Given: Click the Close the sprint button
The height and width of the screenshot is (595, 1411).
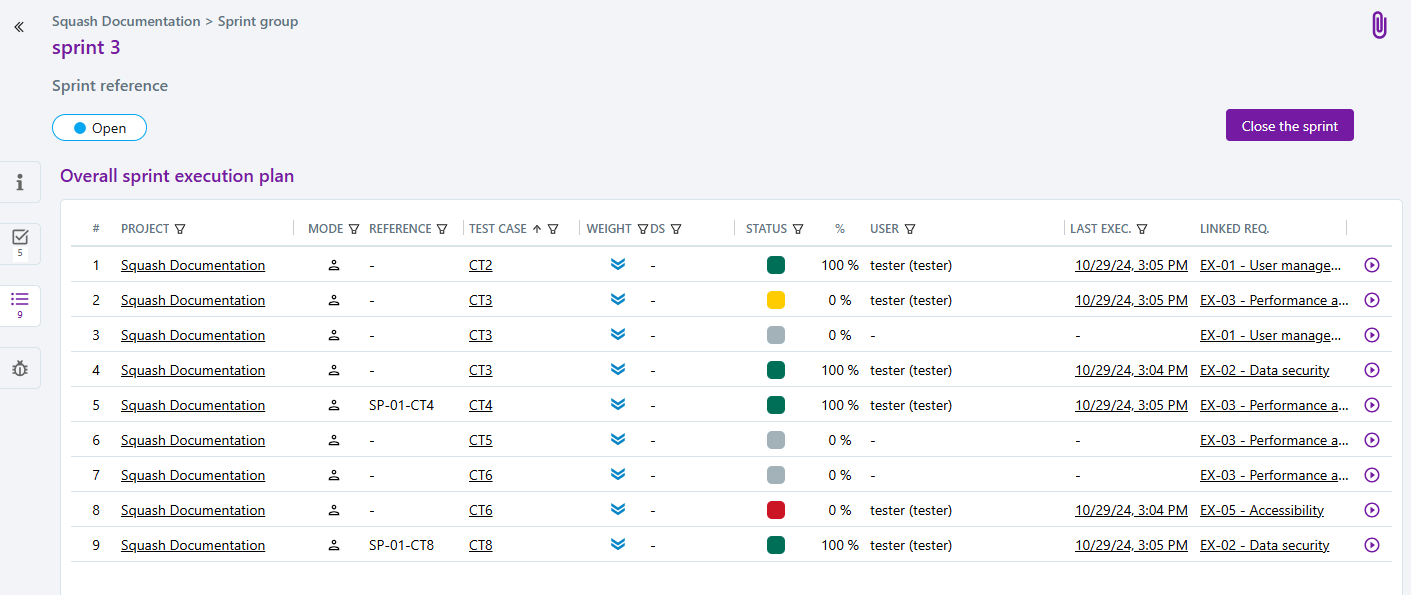Looking at the screenshot, I should point(1289,125).
